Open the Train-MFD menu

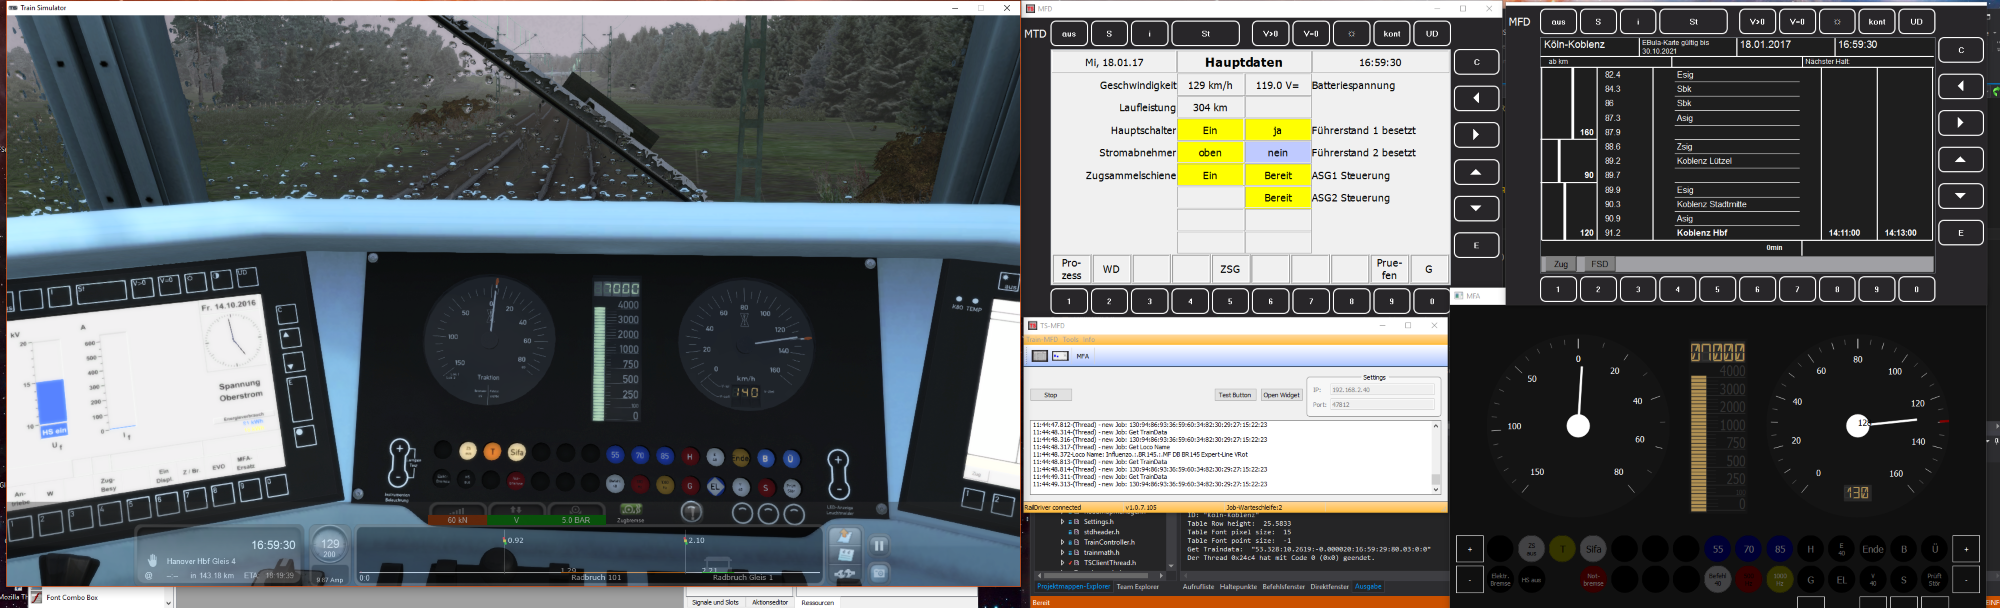tap(1042, 340)
